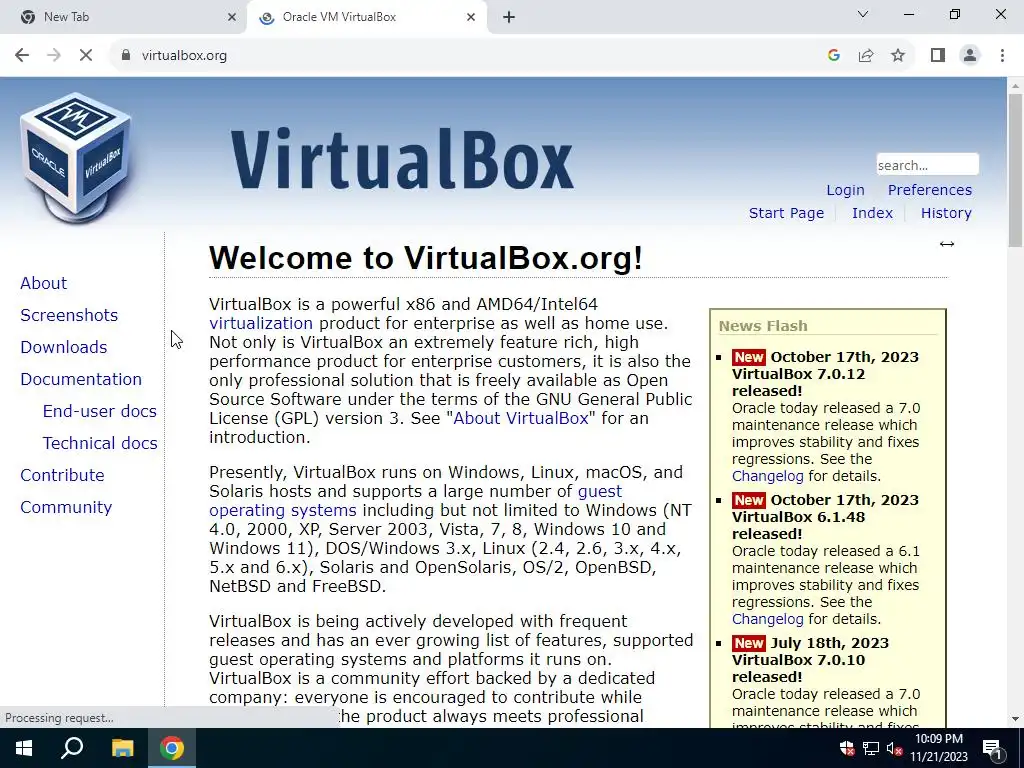Click the VirtualBox cube logo
The image size is (1024, 768).
pyautogui.click(x=76, y=157)
